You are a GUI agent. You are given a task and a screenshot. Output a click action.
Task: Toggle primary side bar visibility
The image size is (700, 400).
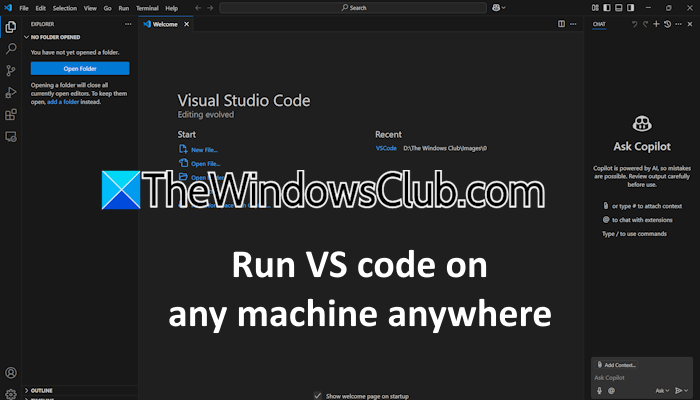coord(607,8)
